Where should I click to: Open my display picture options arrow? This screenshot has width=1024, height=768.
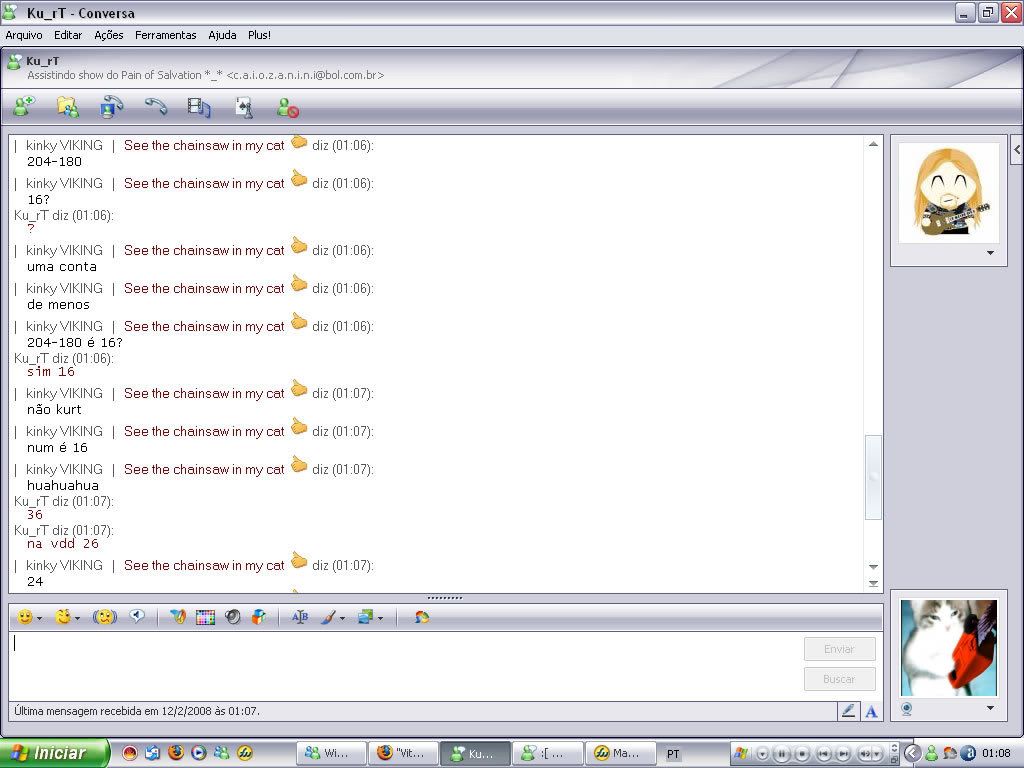pyautogui.click(x=991, y=708)
